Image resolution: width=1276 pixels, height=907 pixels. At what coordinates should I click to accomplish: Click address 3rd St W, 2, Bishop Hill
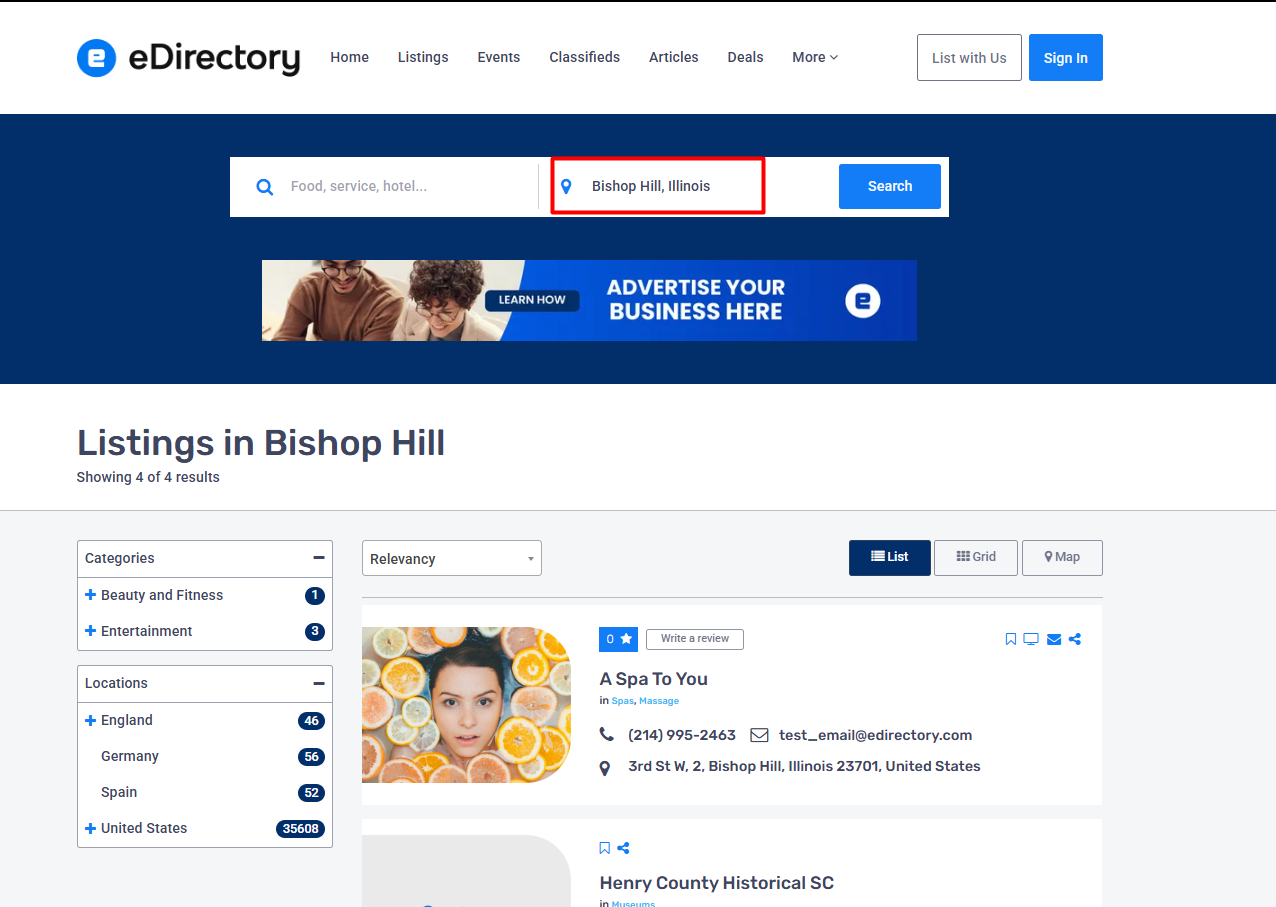coord(804,767)
